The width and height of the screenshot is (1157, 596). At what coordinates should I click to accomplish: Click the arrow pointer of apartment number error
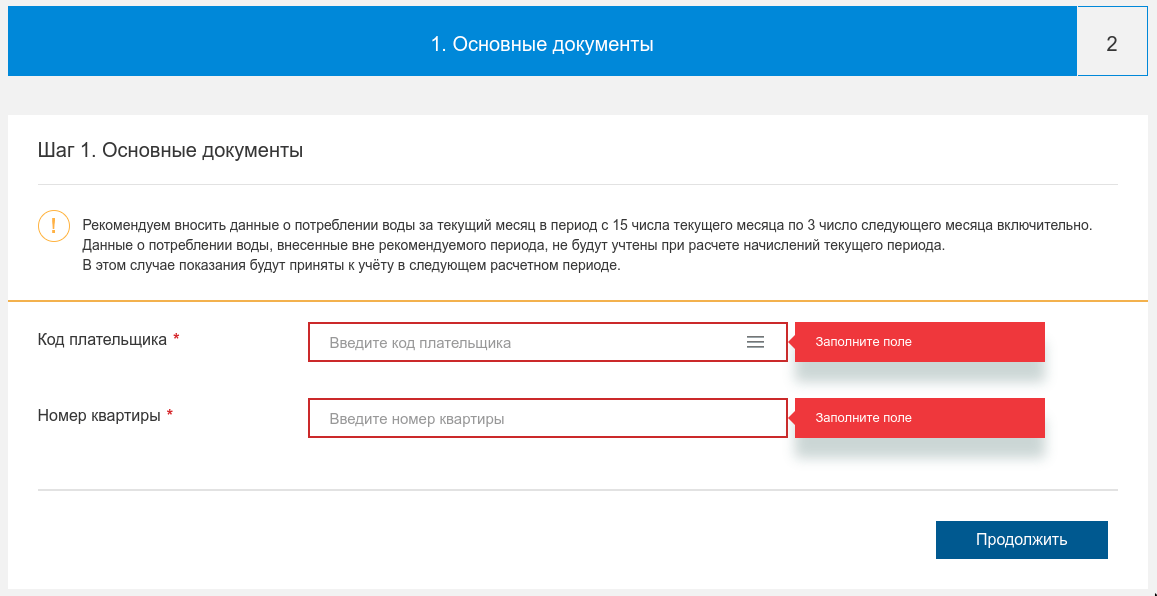[791, 418]
